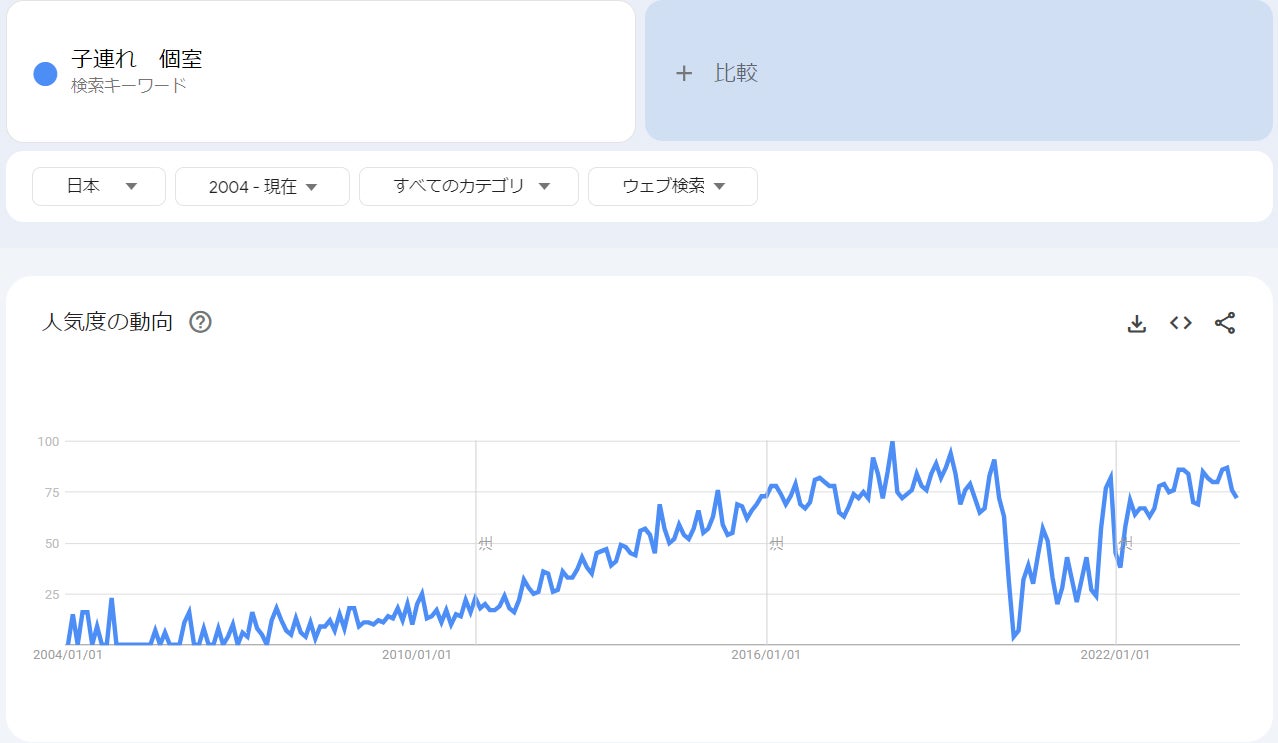1278x743 pixels.
Task: Edit the 子連れ 個室 search term
Action: 137,60
